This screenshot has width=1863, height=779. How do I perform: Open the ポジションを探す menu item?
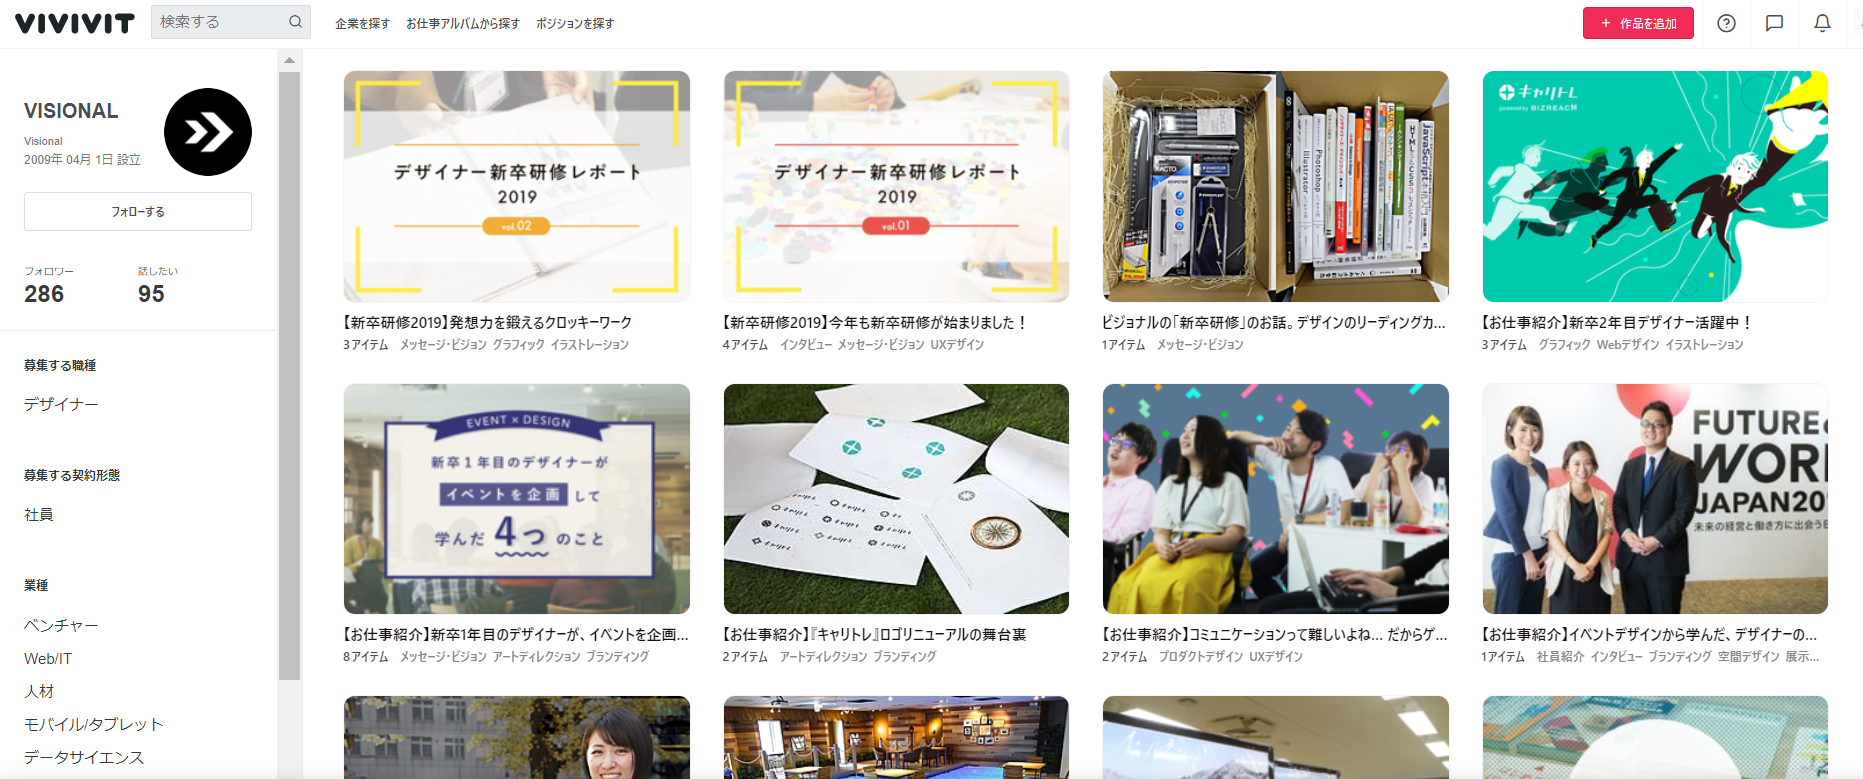pos(574,23)
